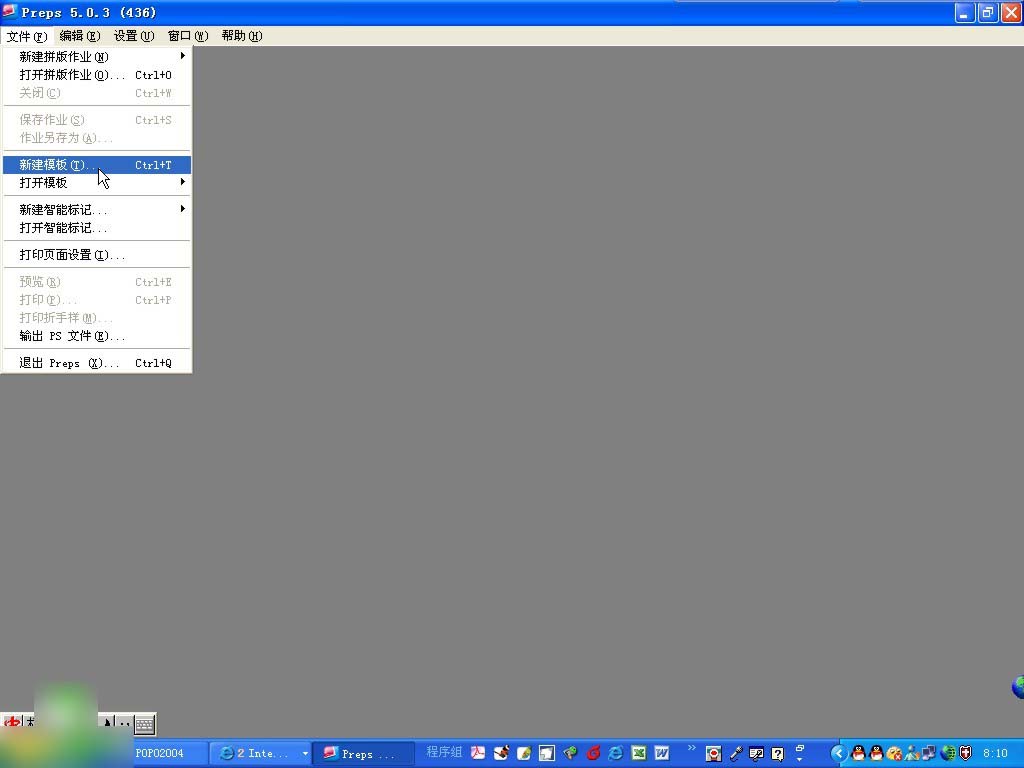
Task: Click the green tag quick launch icon
Action: click(570, 753)
